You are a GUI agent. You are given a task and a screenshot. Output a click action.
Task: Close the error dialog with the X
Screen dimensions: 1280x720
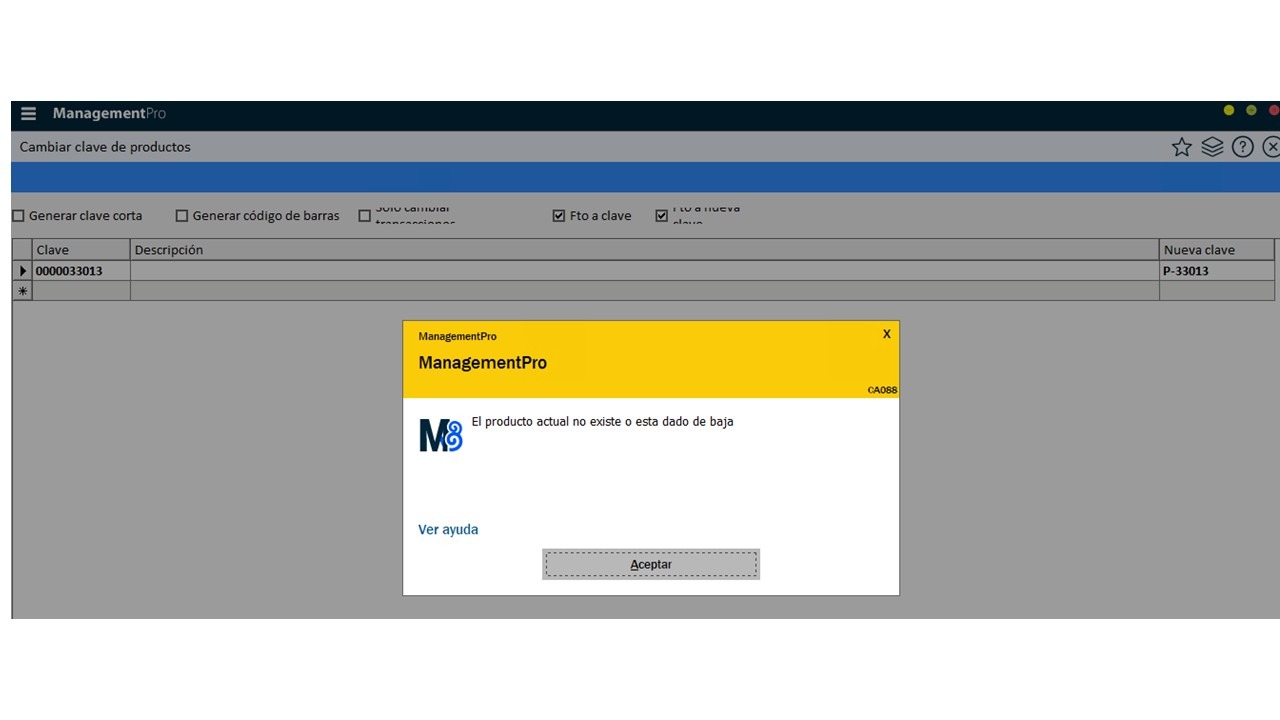(886, 334)
